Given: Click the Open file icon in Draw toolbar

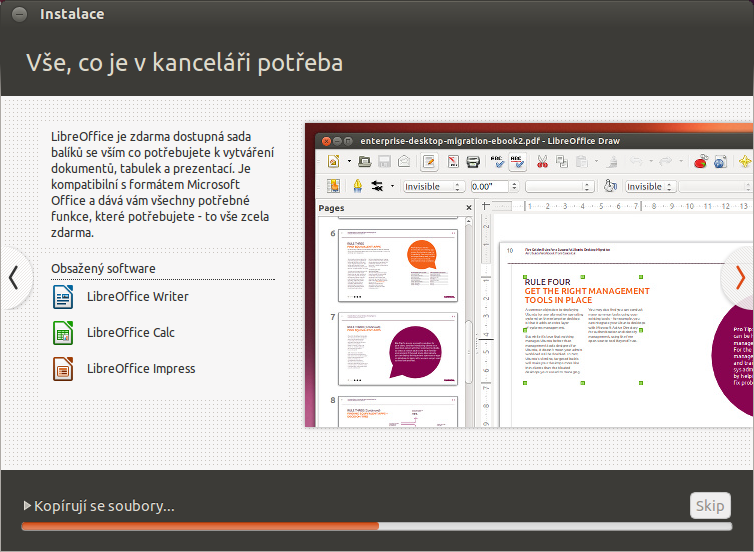Looking at the screenshot, I should click(x=364, y=162).
